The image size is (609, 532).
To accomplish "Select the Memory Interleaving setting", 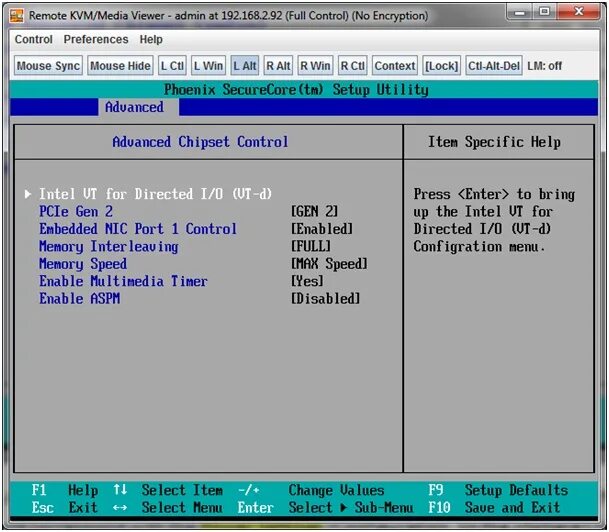I will pos(109,247).
